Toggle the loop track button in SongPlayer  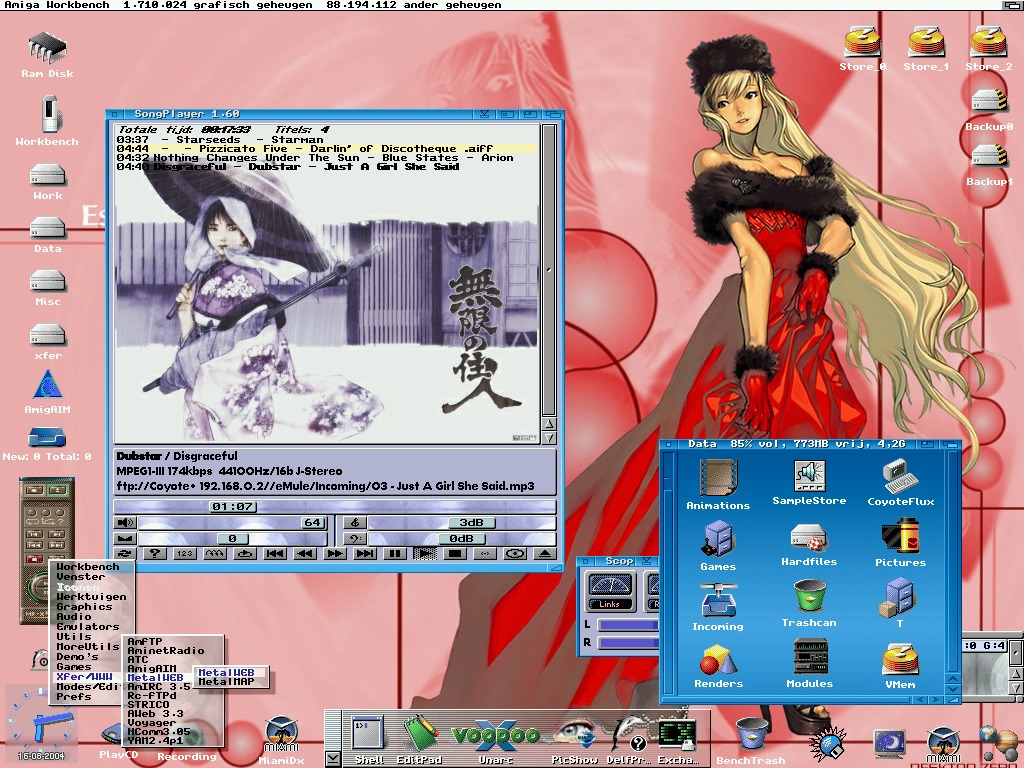[245, 554]
